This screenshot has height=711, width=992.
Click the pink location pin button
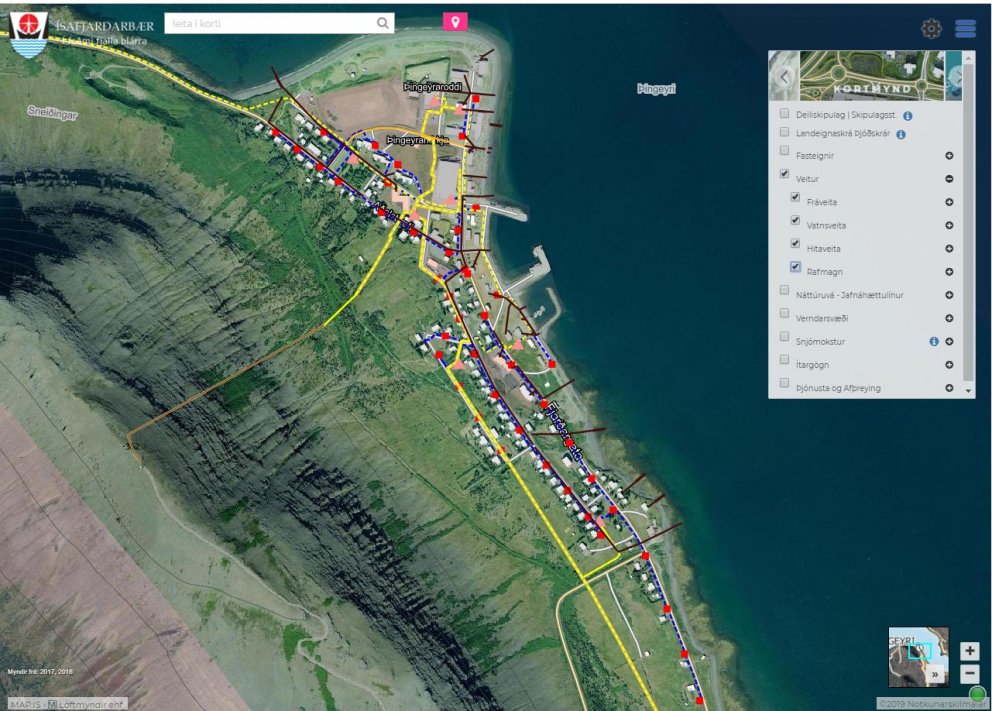(455, 22)
